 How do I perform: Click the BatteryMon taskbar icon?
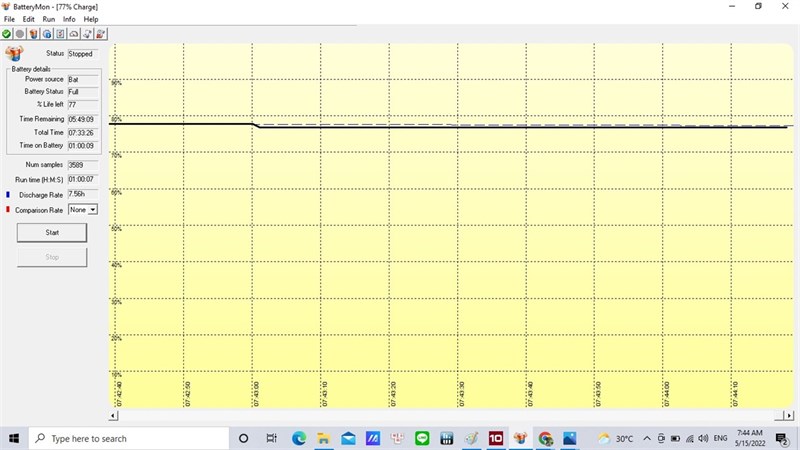[520, 438]
